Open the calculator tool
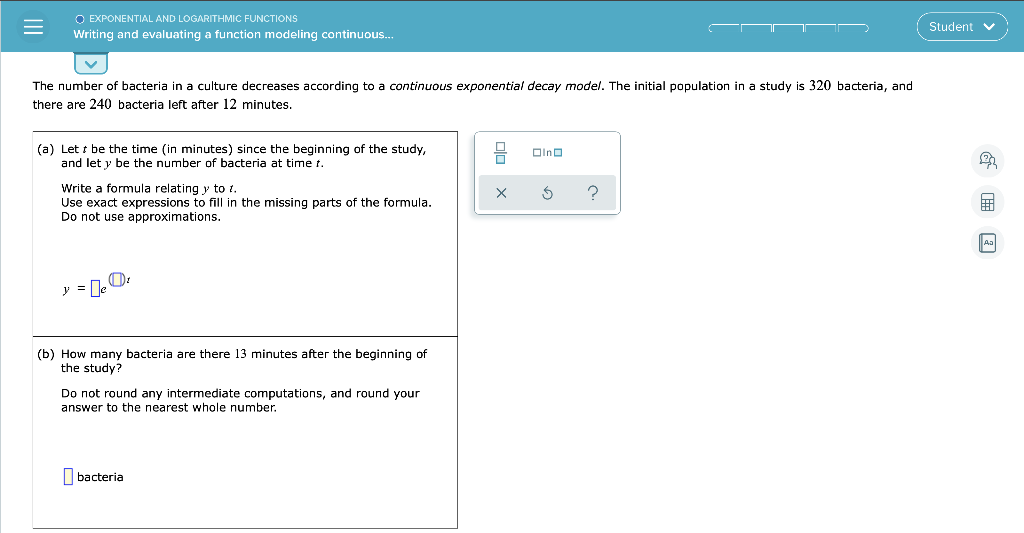The image size is (1024, 533). [987, 202]
